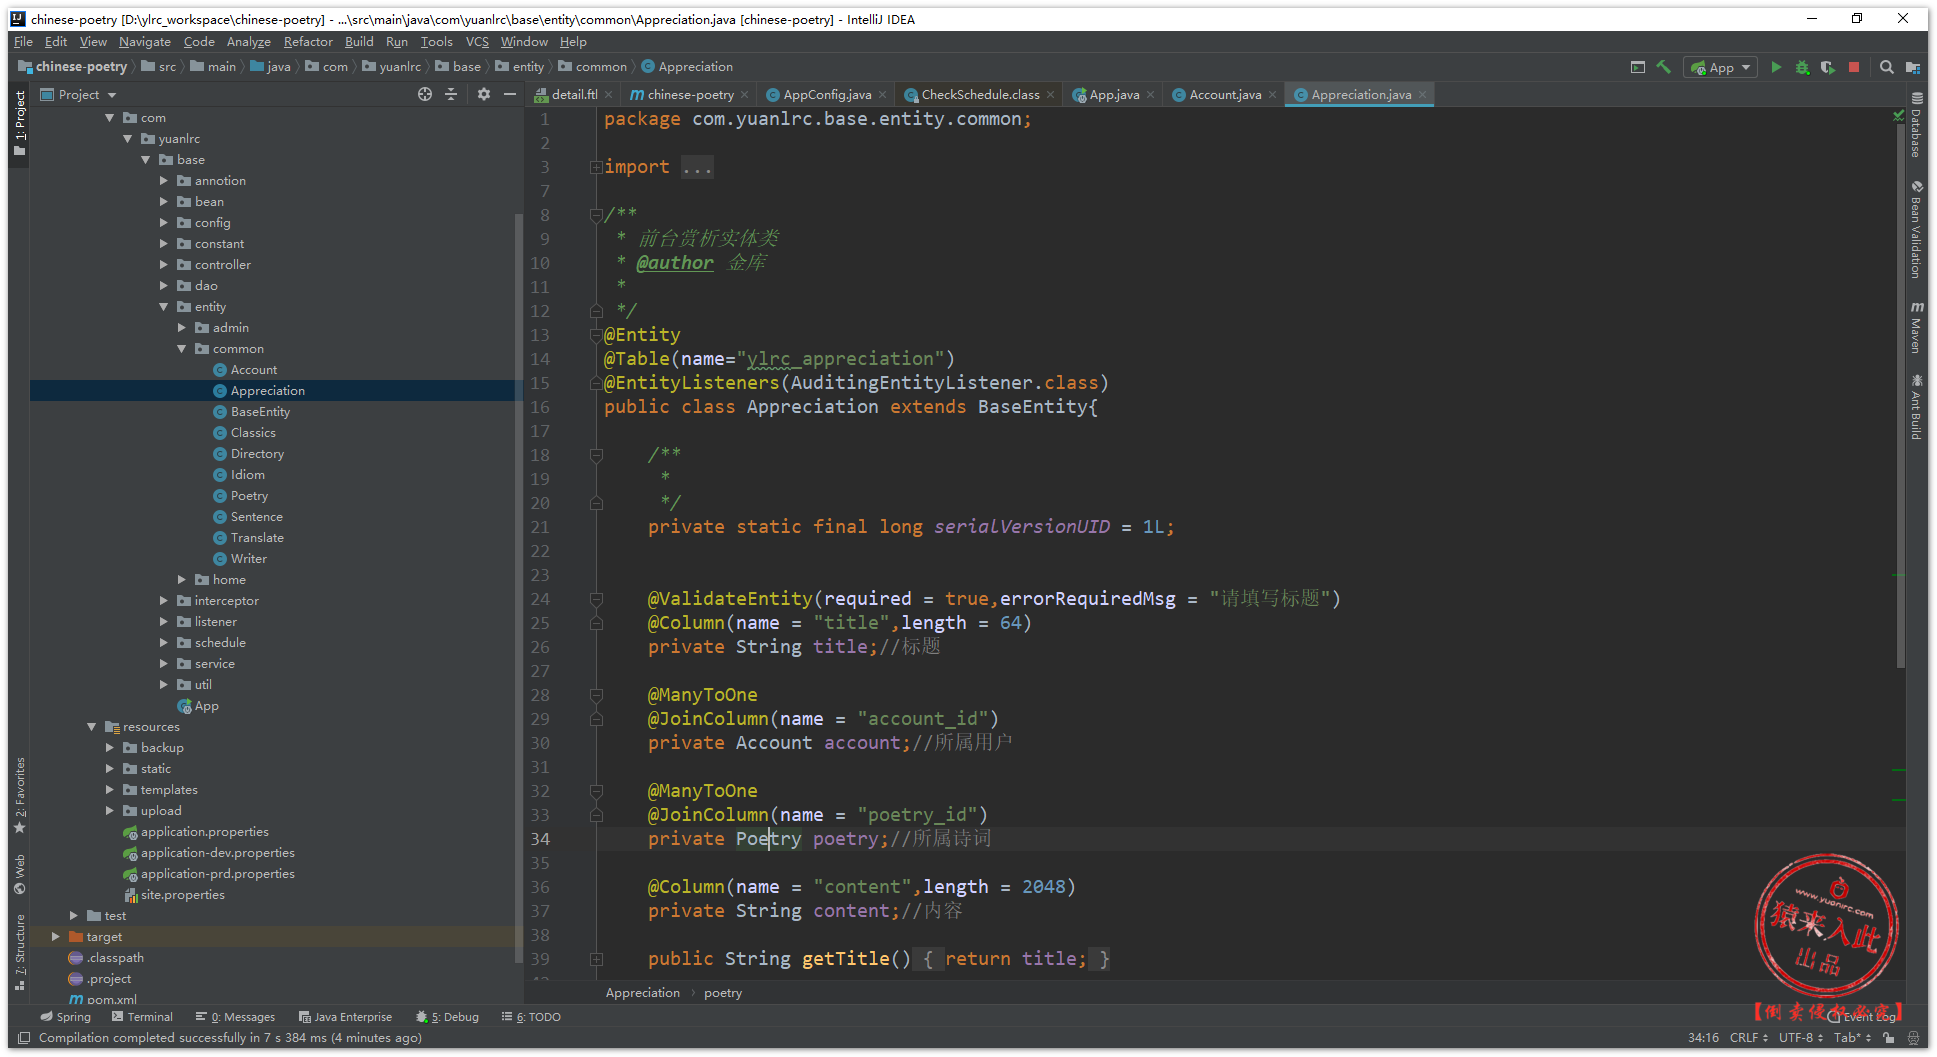Screen dimensions: 1937x1057
Task: Toggle the 1: Project tool window stripe button
Action: pos(19,123)
